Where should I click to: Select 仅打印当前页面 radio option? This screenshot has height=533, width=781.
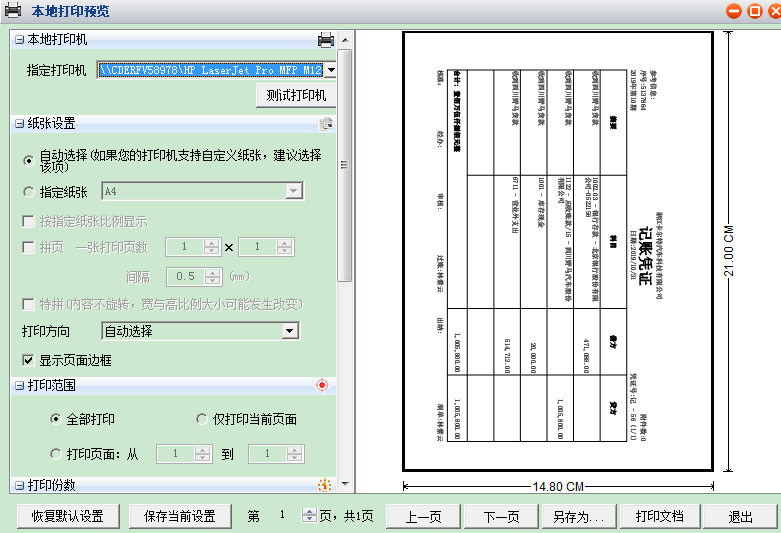(202, 419)
